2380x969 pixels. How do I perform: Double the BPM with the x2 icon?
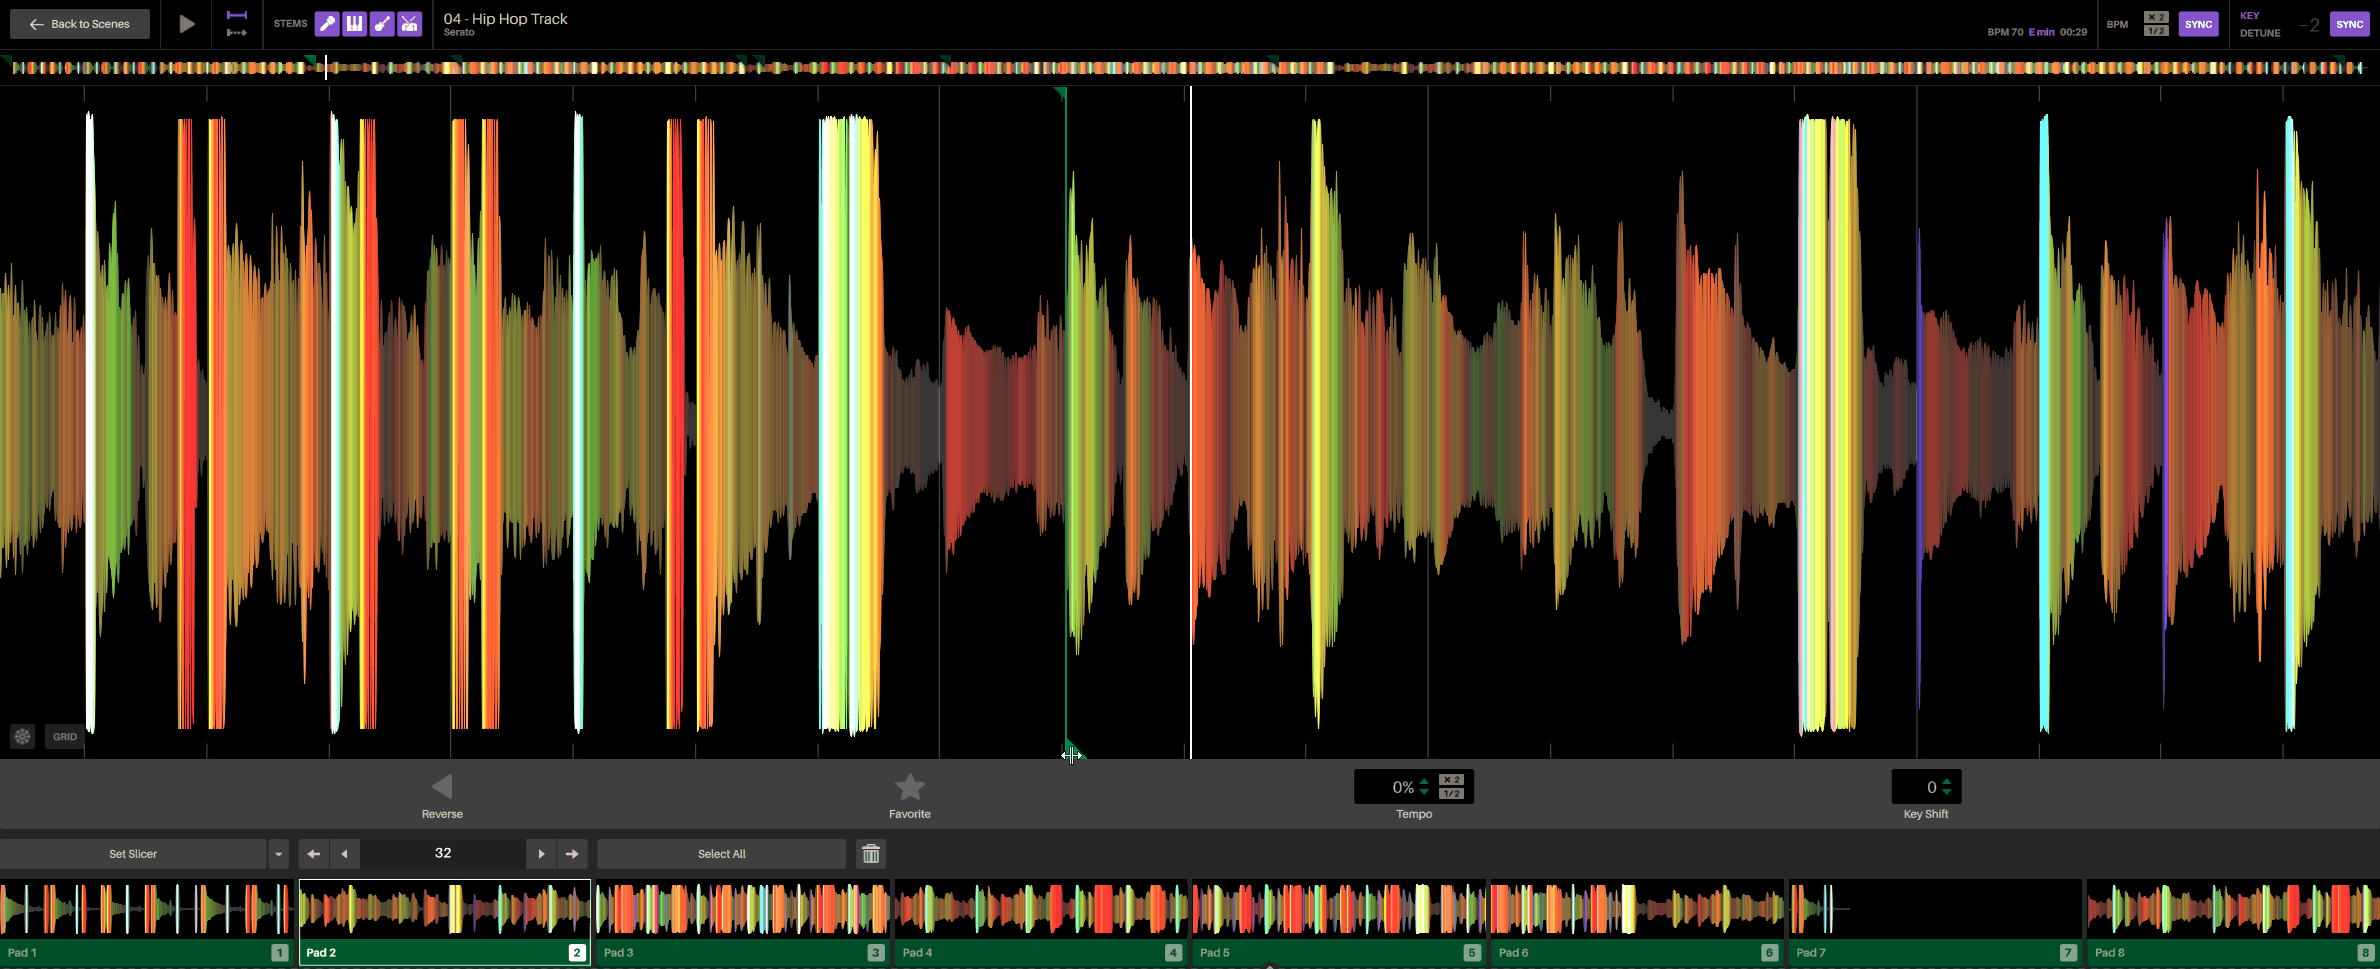point(2156,18)
